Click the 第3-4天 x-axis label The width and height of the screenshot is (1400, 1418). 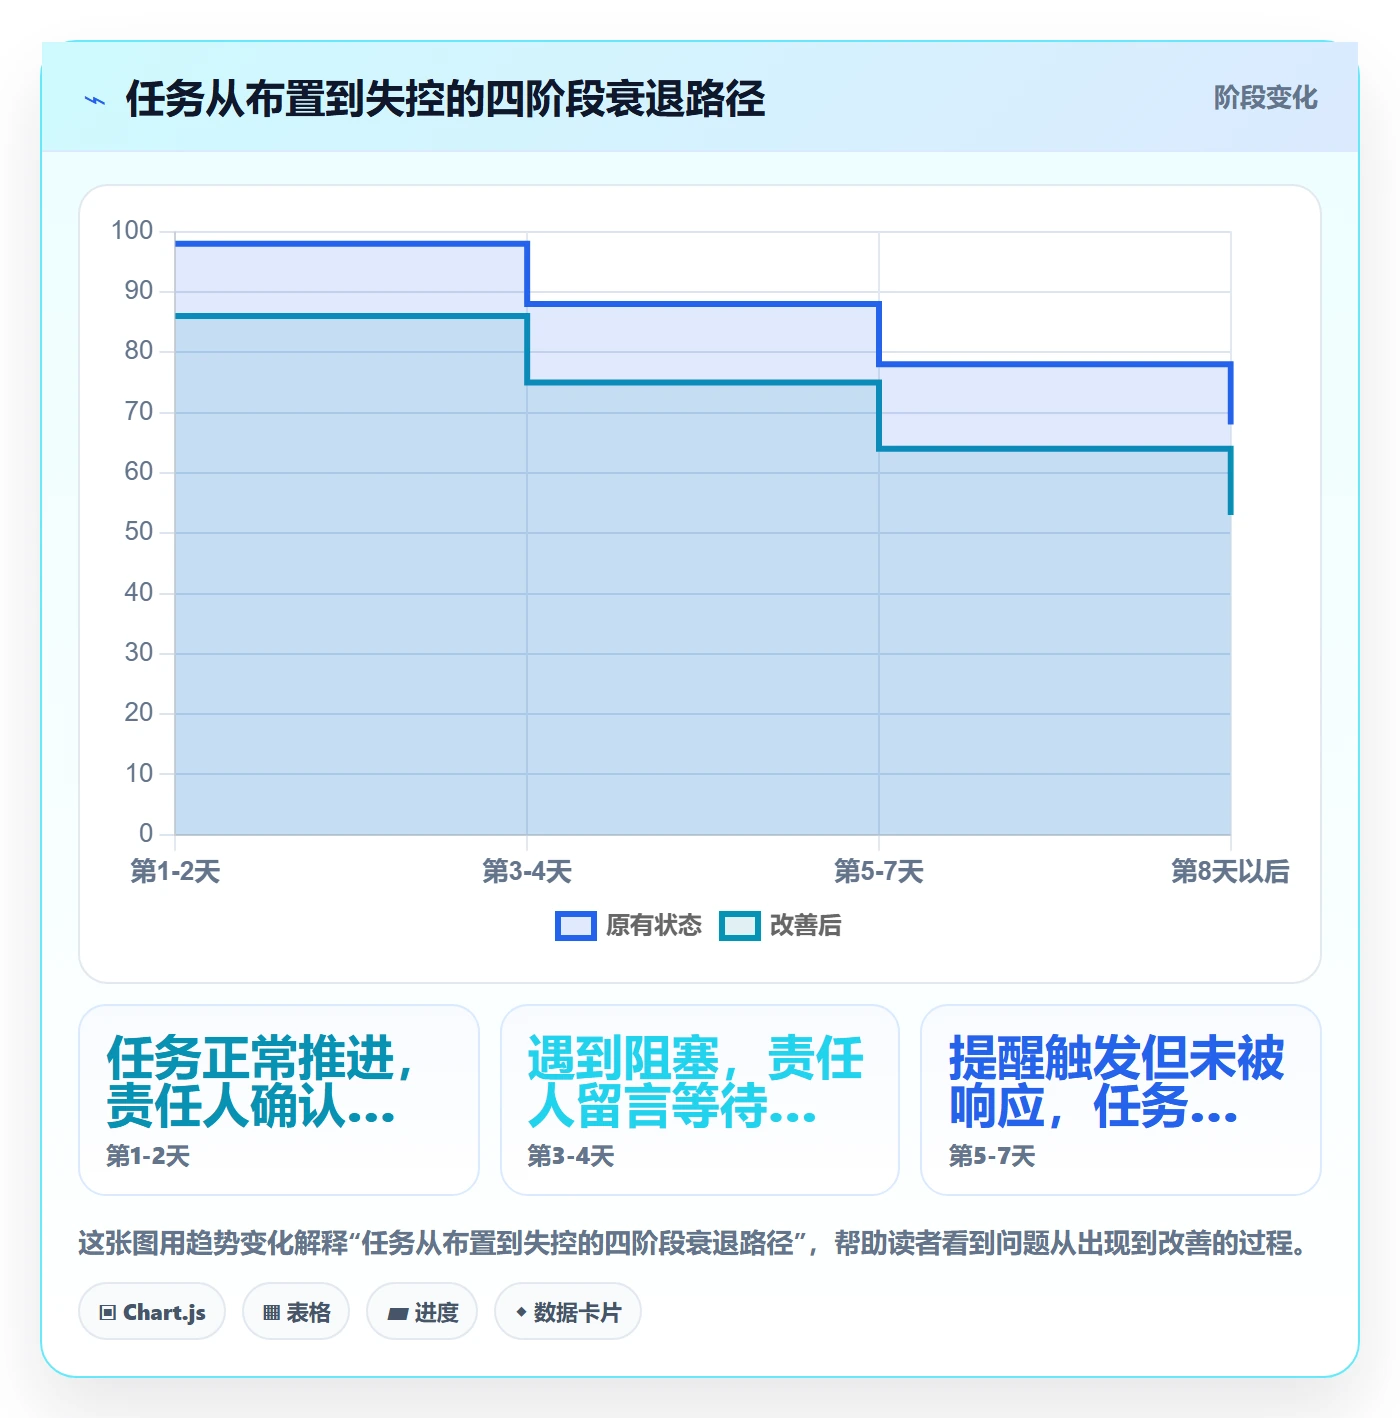point(527,872)
